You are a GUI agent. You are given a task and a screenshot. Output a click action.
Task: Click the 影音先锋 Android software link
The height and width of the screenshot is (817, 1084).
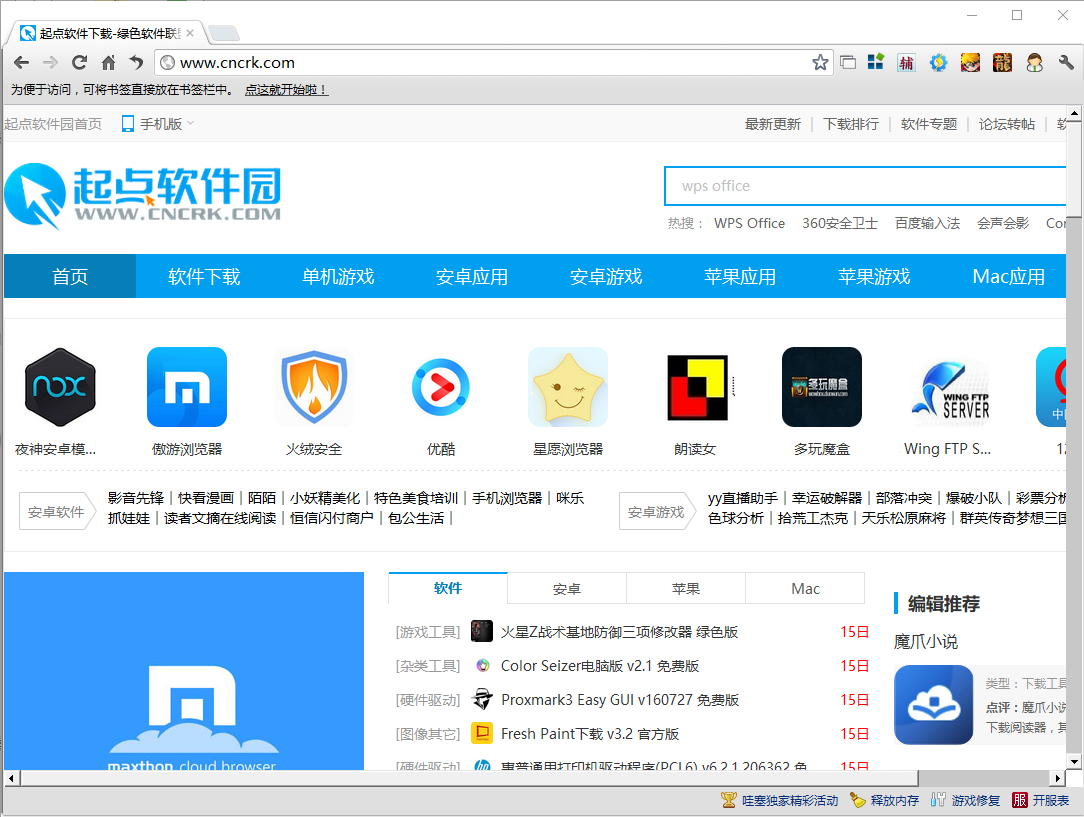[x=136, y=498]
